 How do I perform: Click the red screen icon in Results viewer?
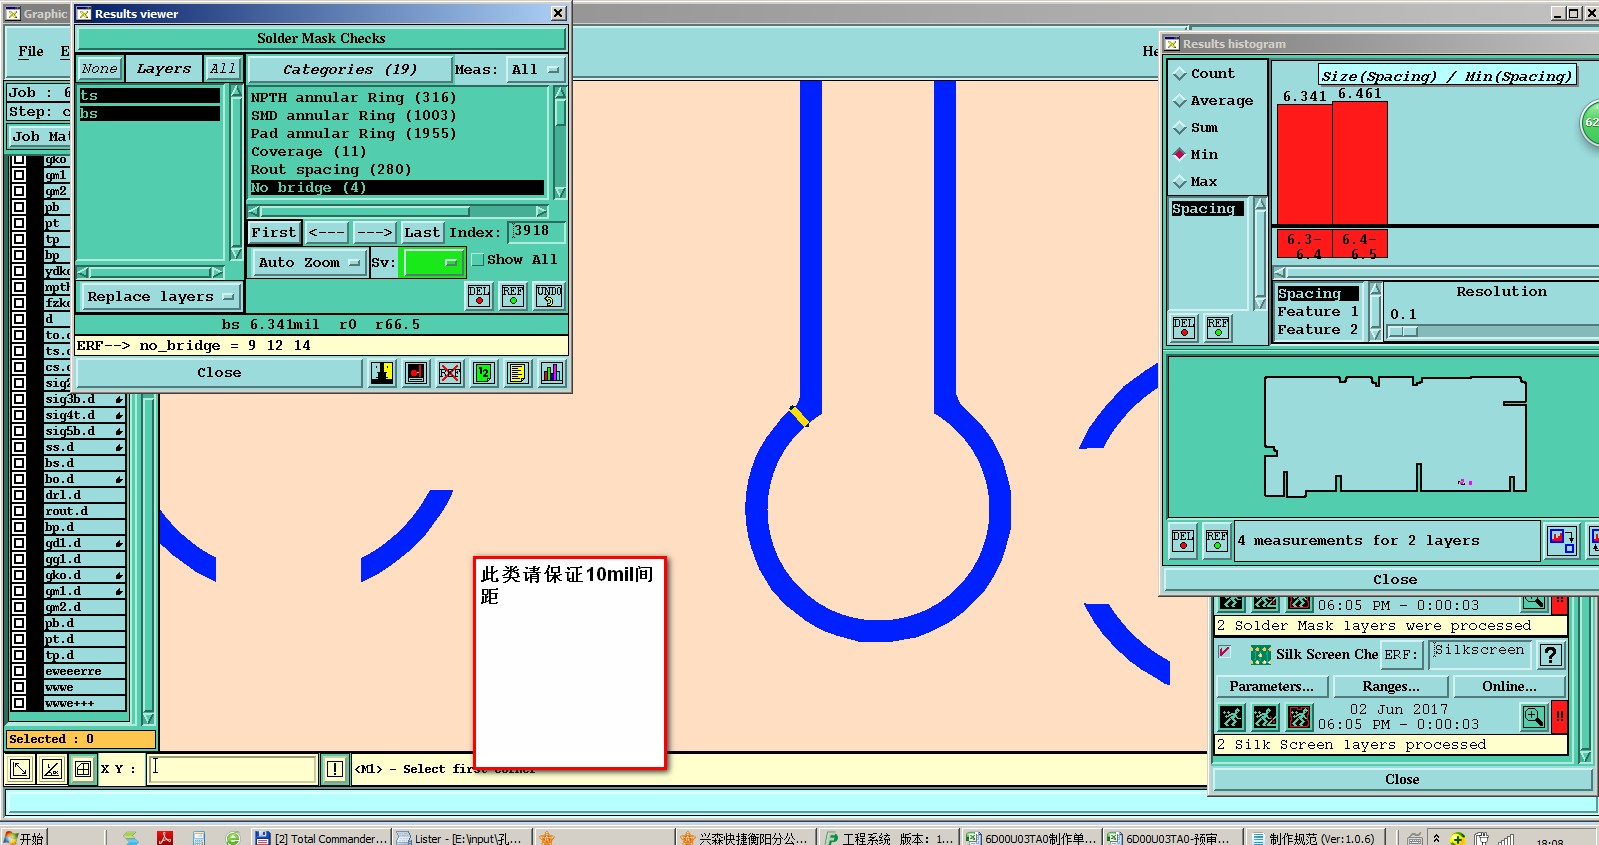416,373
